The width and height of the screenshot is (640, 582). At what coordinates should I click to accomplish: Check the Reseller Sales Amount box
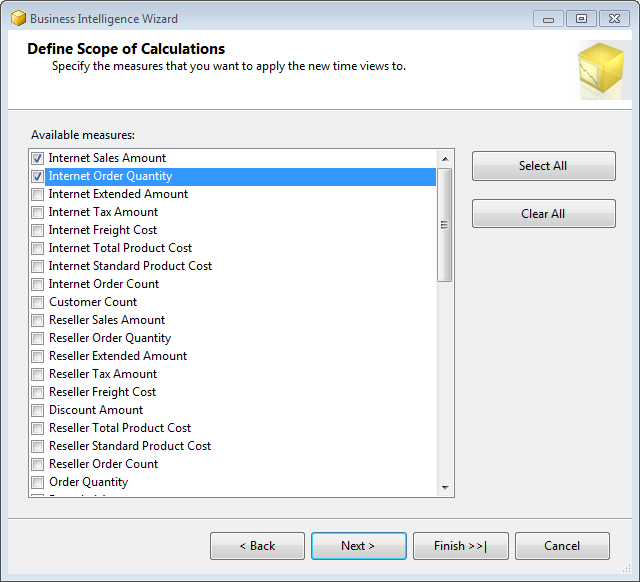coord(38,320)
